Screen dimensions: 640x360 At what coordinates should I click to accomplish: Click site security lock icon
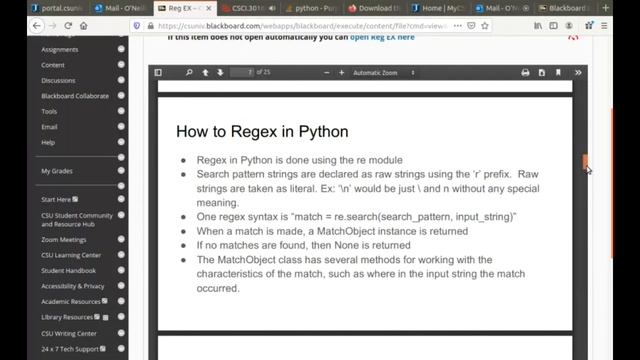coord(151,26)
